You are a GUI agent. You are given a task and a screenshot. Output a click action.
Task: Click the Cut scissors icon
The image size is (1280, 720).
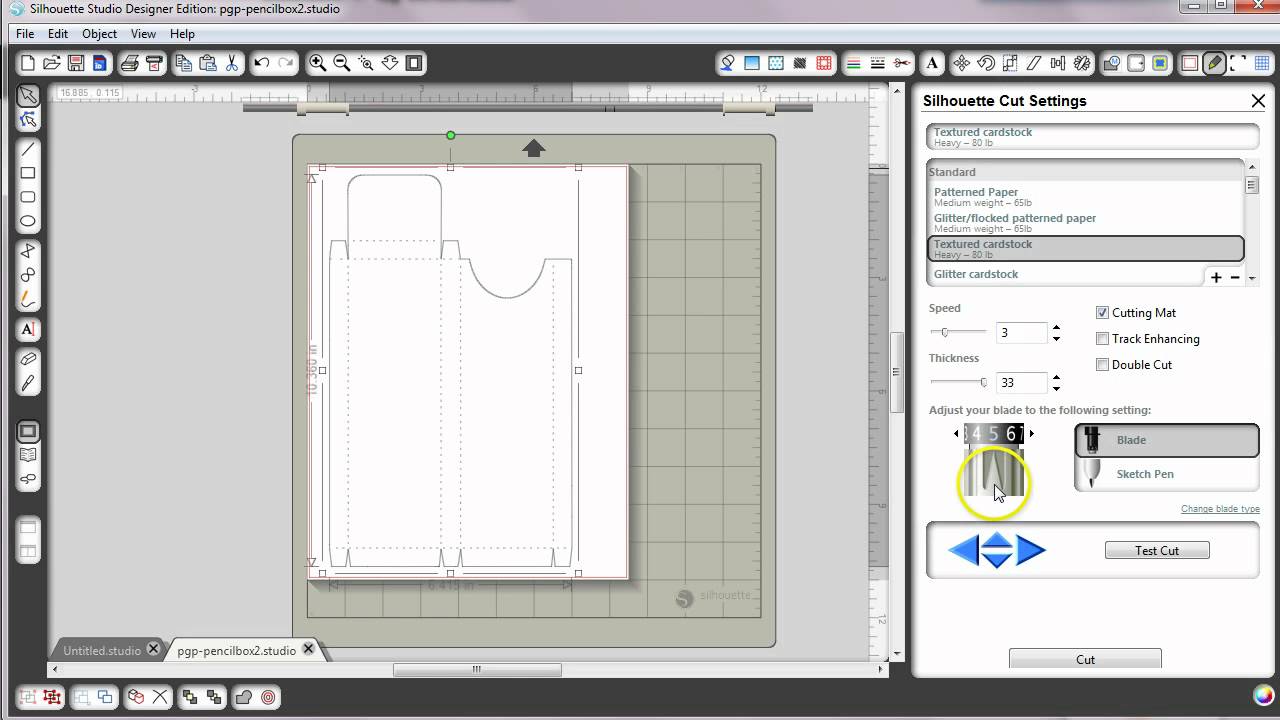232,63
